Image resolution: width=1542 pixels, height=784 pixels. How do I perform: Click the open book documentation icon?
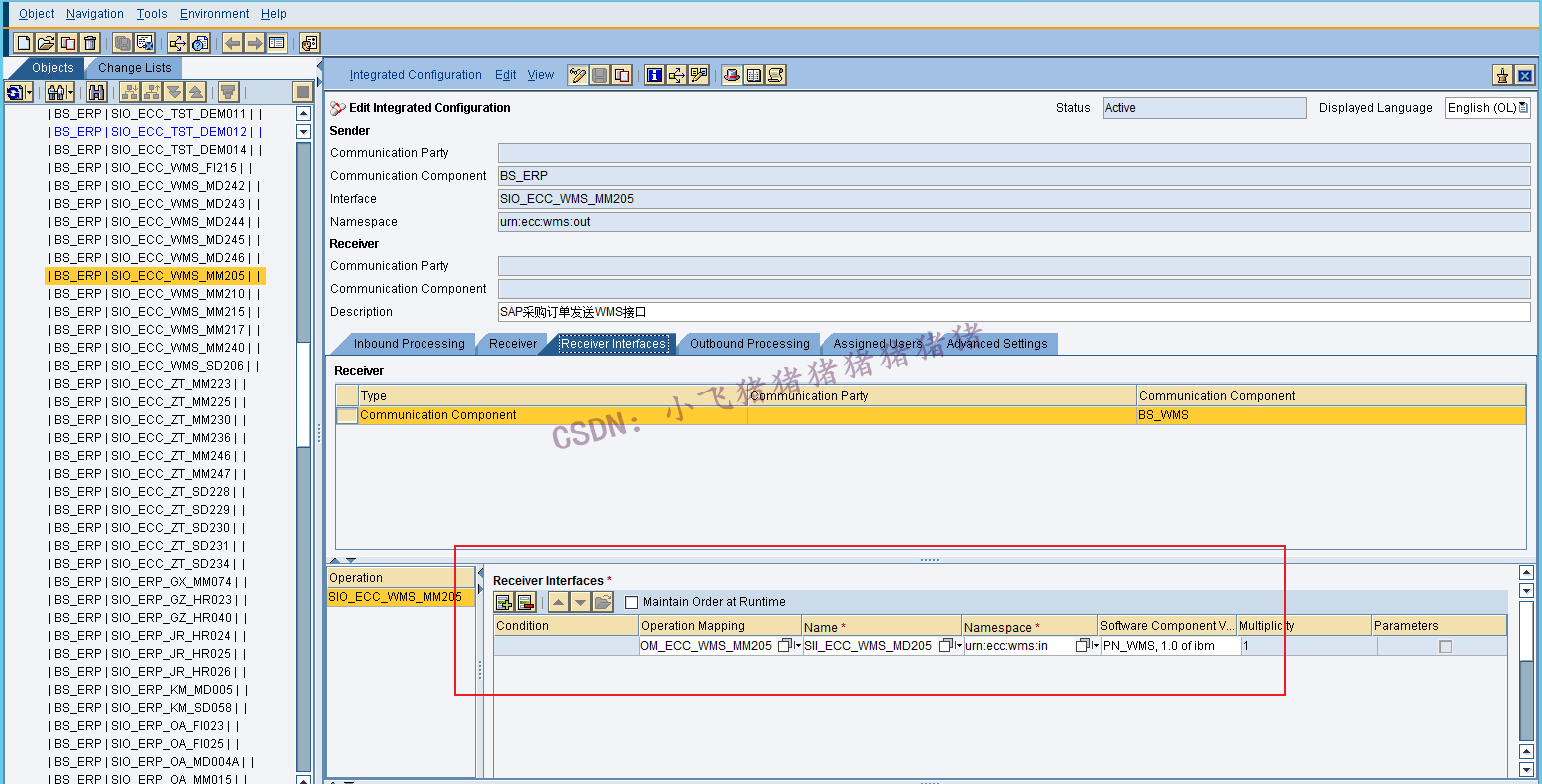pyautogui.click(x=754, y=75)
